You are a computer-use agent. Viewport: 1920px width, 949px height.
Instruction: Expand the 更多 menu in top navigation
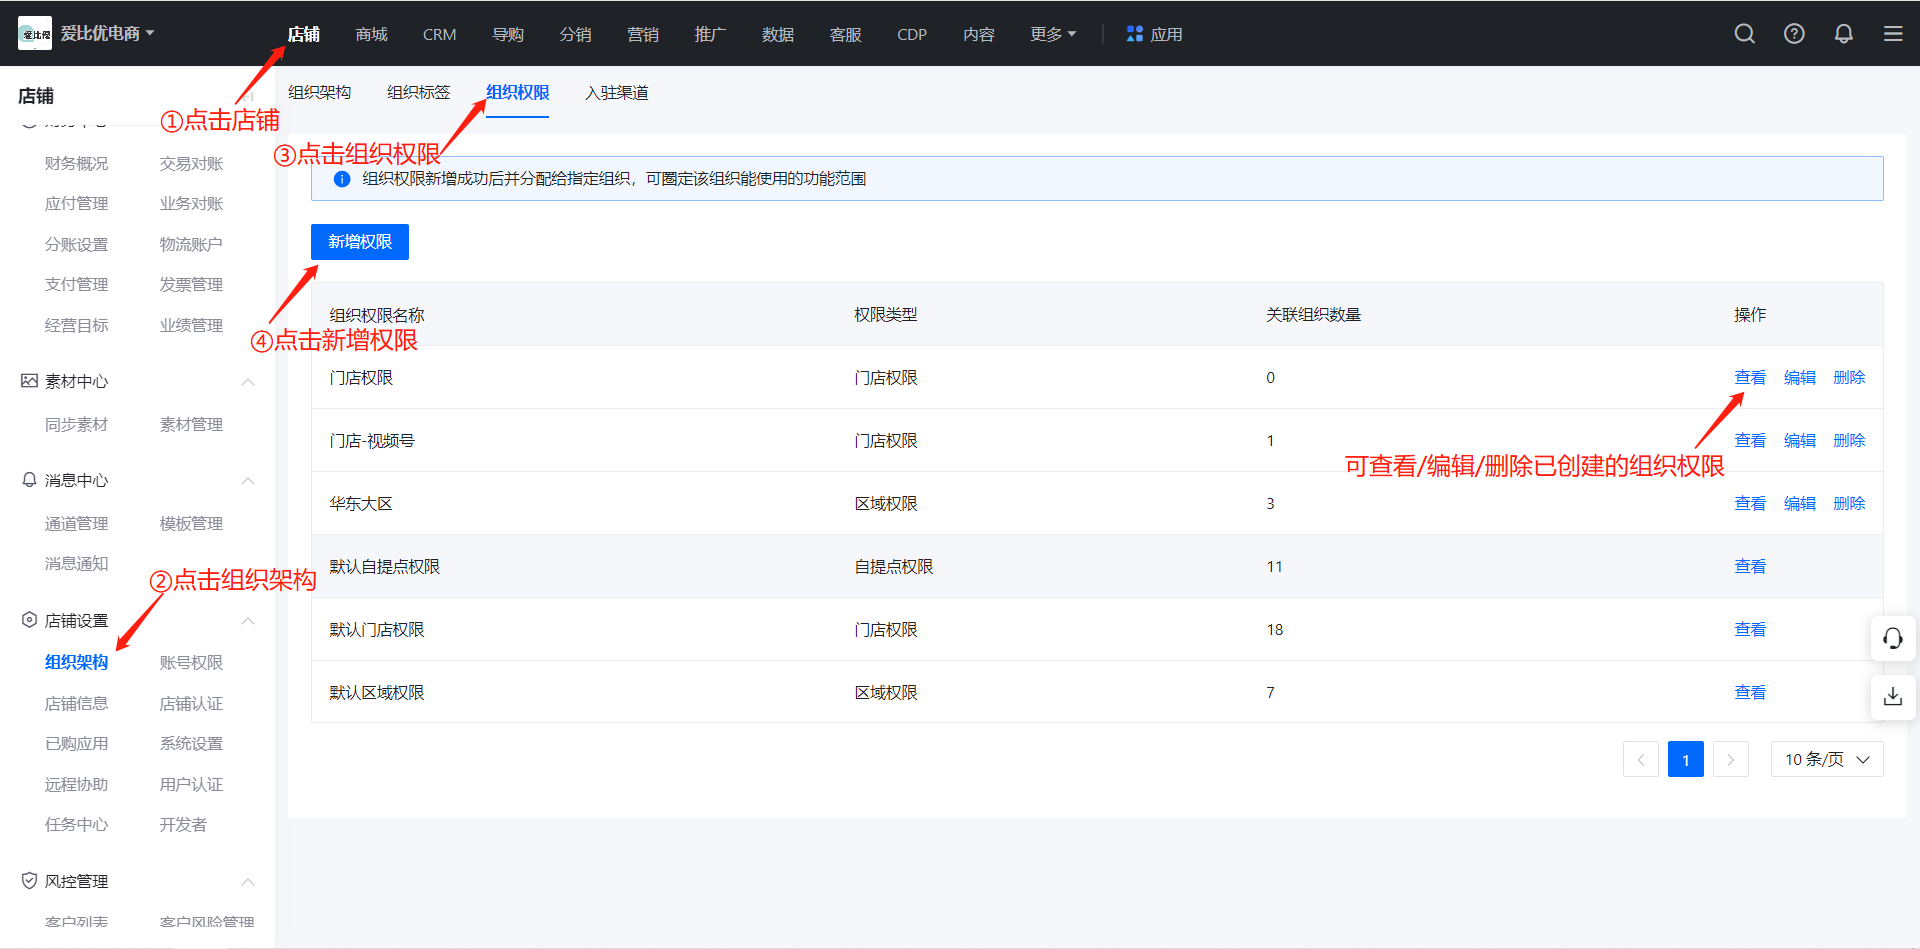click(1053, 34)
